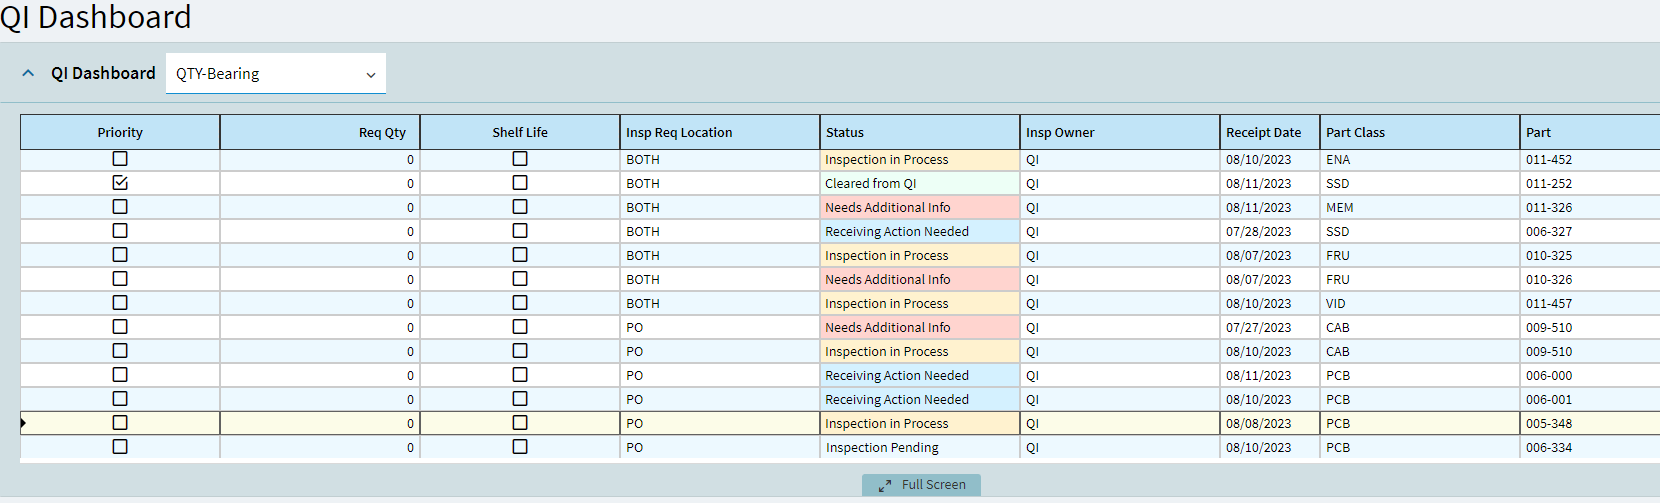
Task: Click the Full Screen expand arrows icon
Action: pyautogui.click(x=885, y=486)
